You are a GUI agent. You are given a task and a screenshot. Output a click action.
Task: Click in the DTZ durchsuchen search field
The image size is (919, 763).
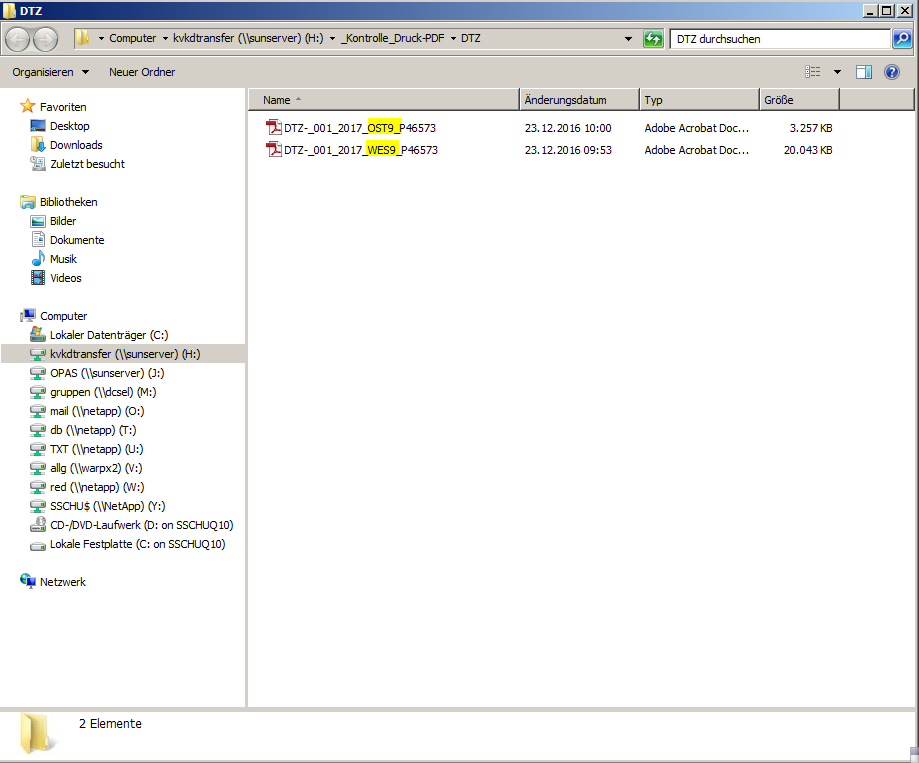pyautogui.click(x=780, y=39)
